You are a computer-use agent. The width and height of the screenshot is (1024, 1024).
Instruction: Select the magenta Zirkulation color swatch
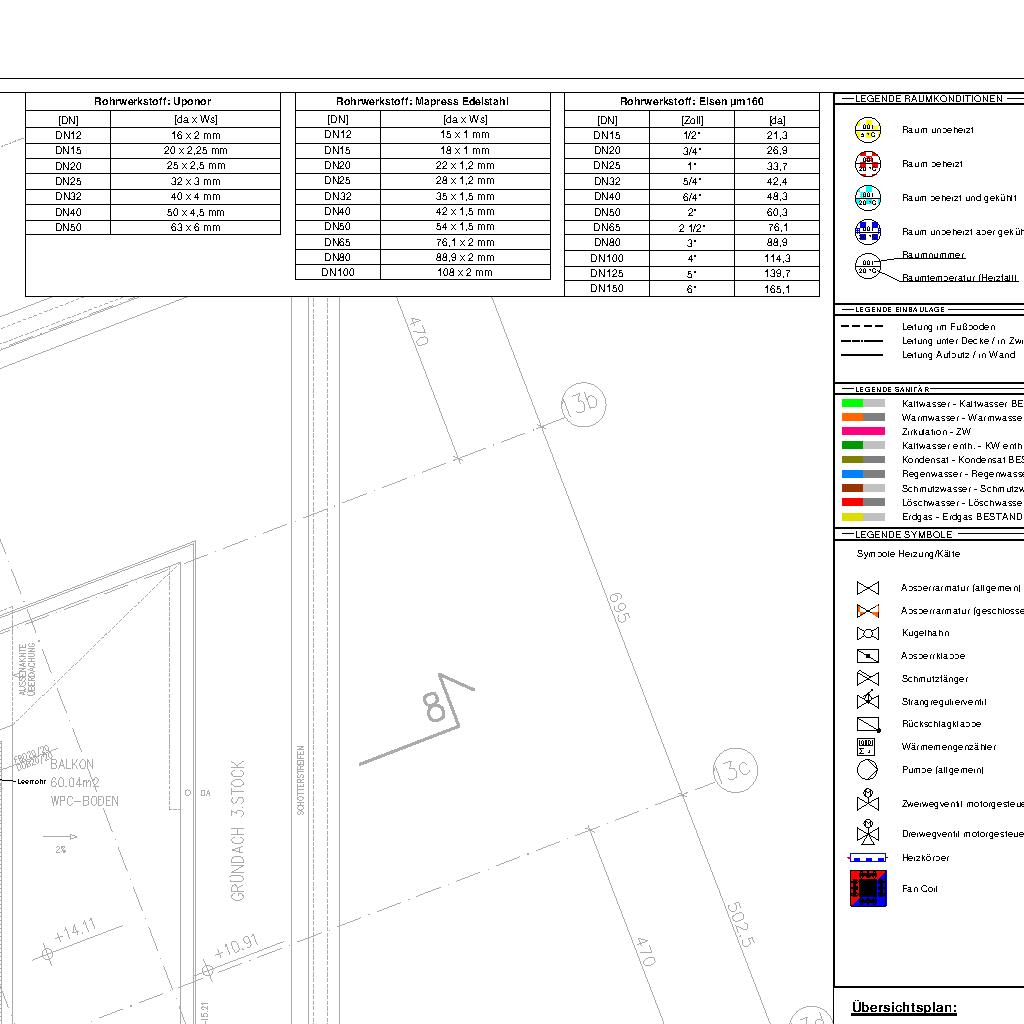click(x=863, y=431)
